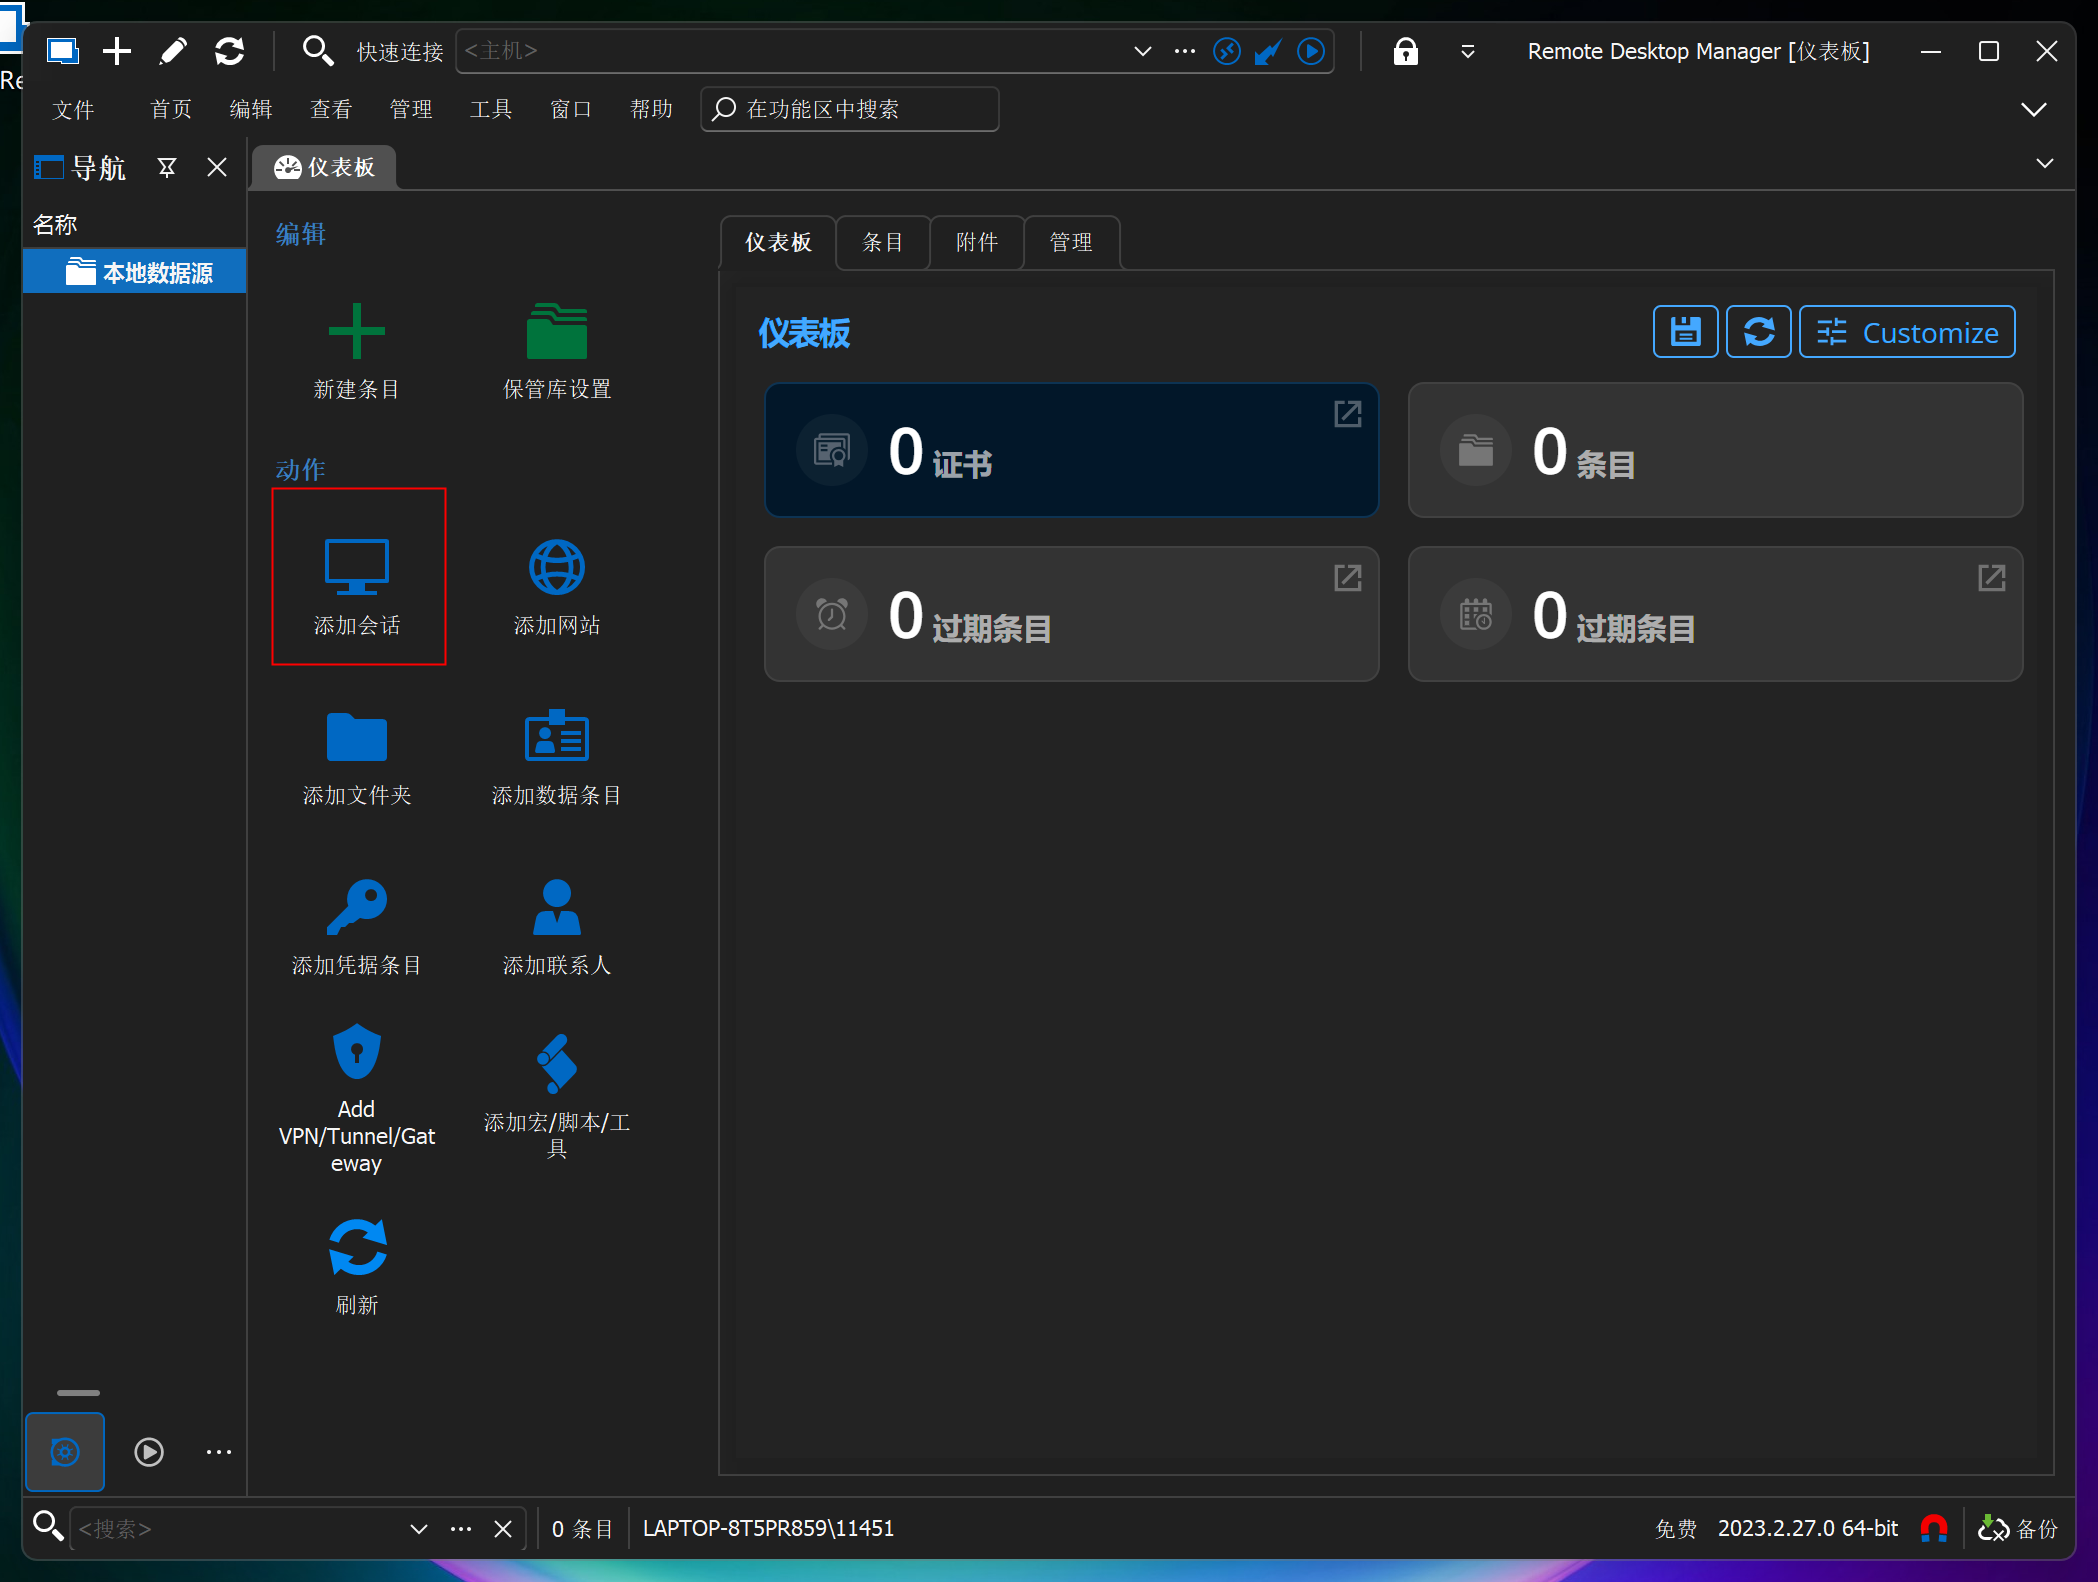Click 添加宏/脚本/工具 script icon
The width and height of the screenshot is (2098, 1582).
tap(556, 1063)
